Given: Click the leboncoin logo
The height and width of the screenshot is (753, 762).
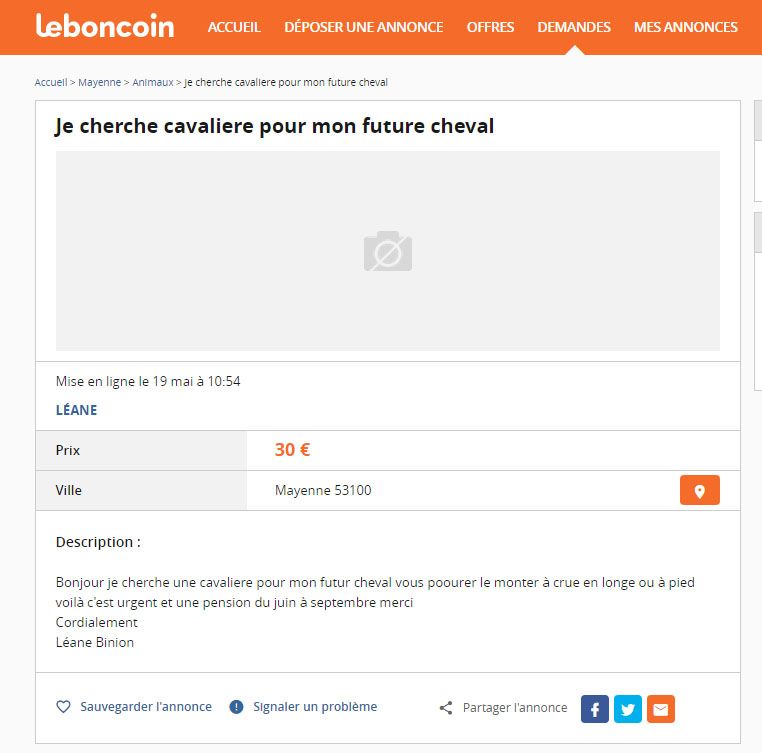Looking at the screenshot, I should click(104, 27).
